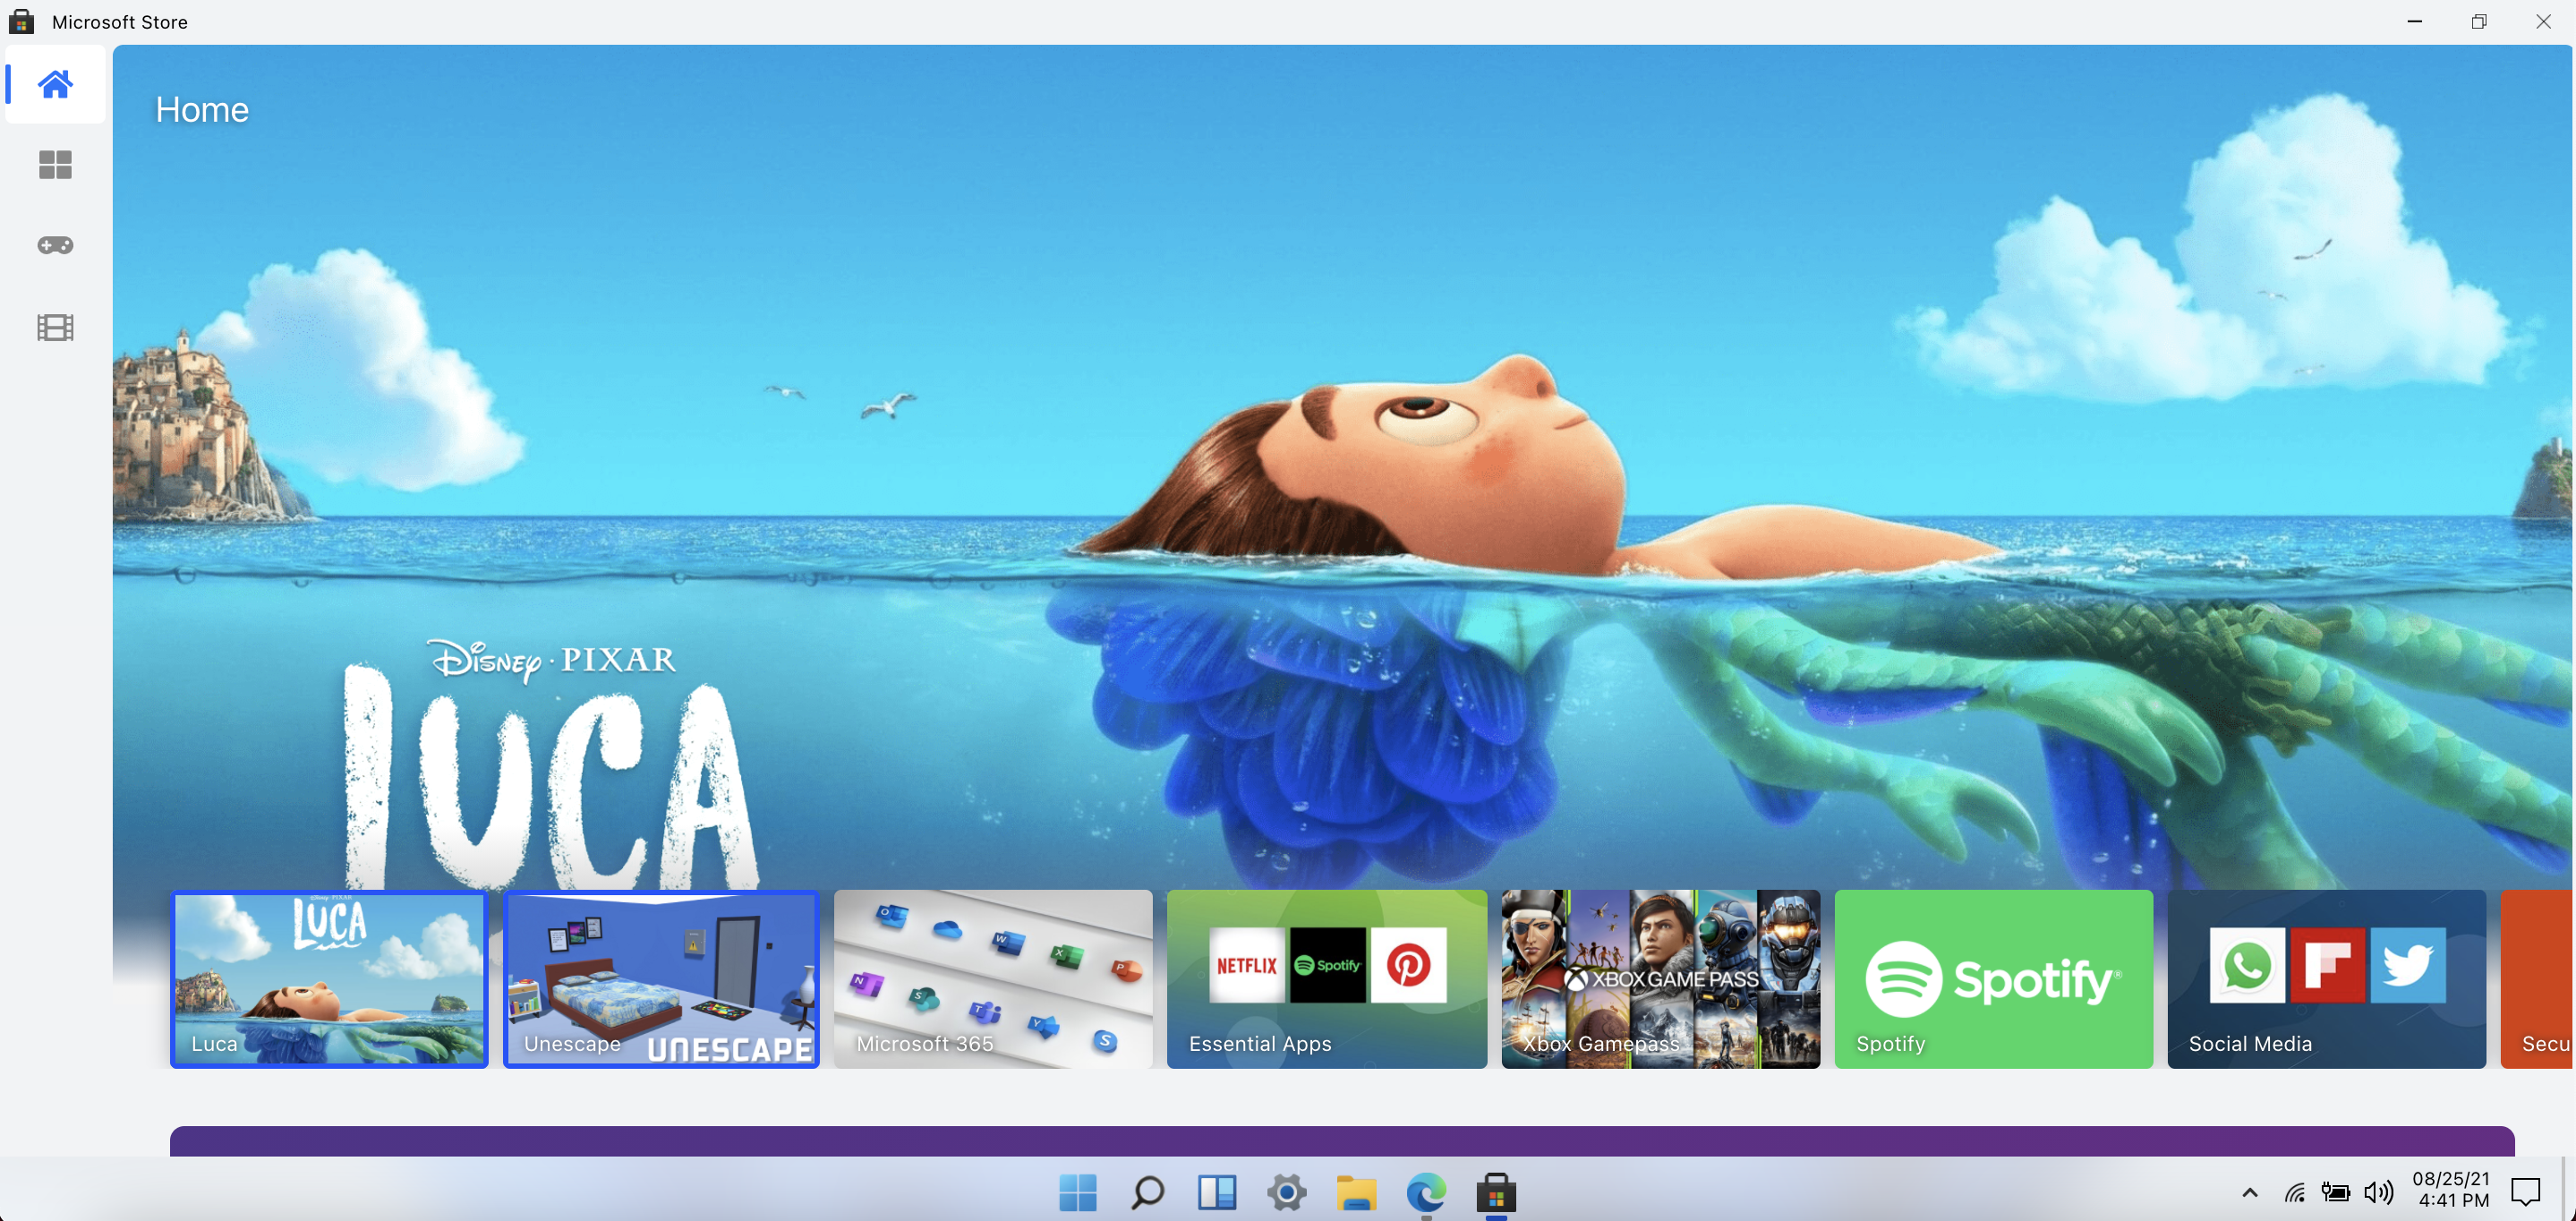Select the Luca carousel thumbnail
2576x1221 pixels.
329,978
